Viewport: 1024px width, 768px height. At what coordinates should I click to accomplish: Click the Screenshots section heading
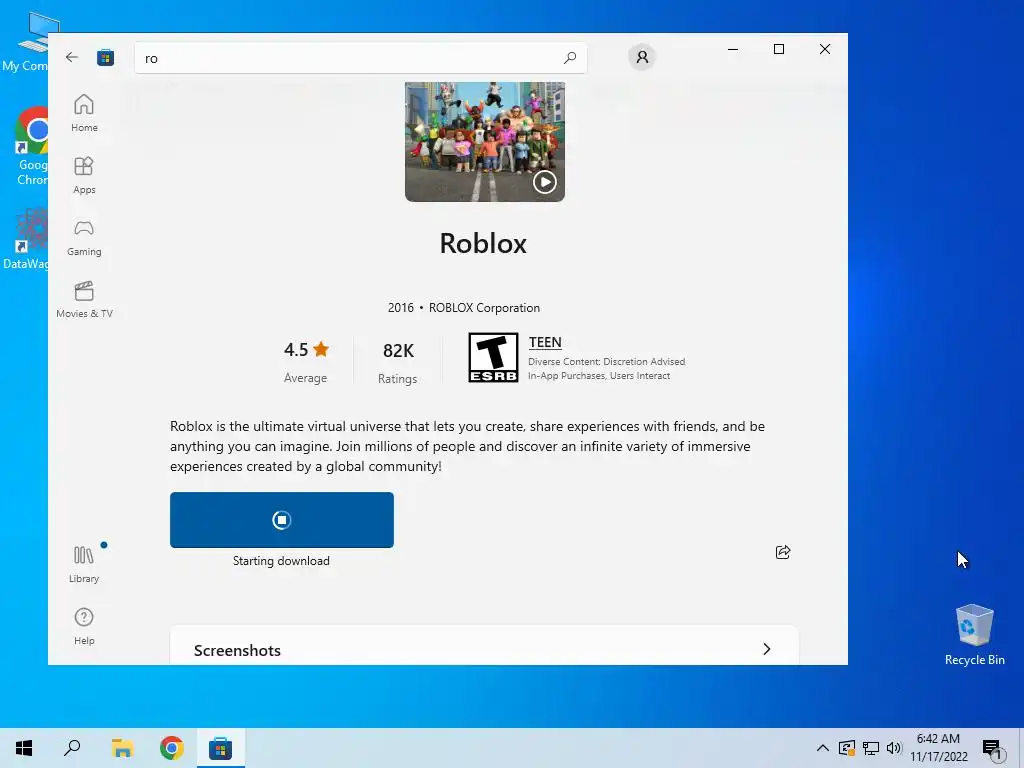pos(237,650)
